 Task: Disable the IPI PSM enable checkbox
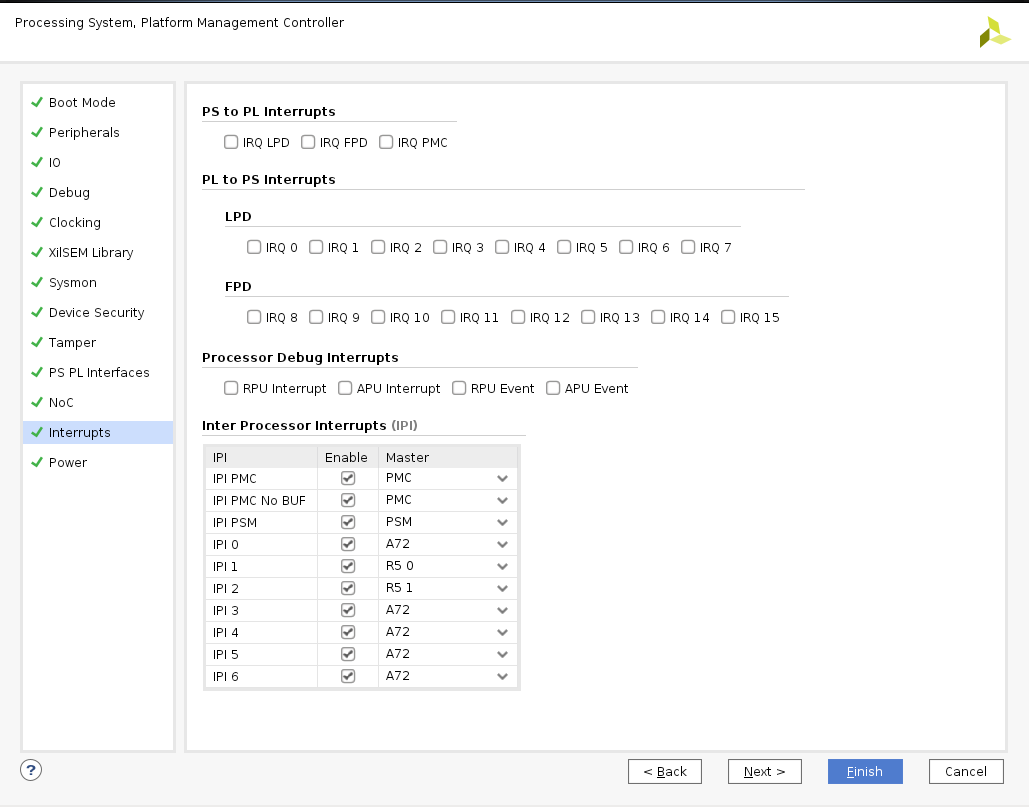click(348, 522)
